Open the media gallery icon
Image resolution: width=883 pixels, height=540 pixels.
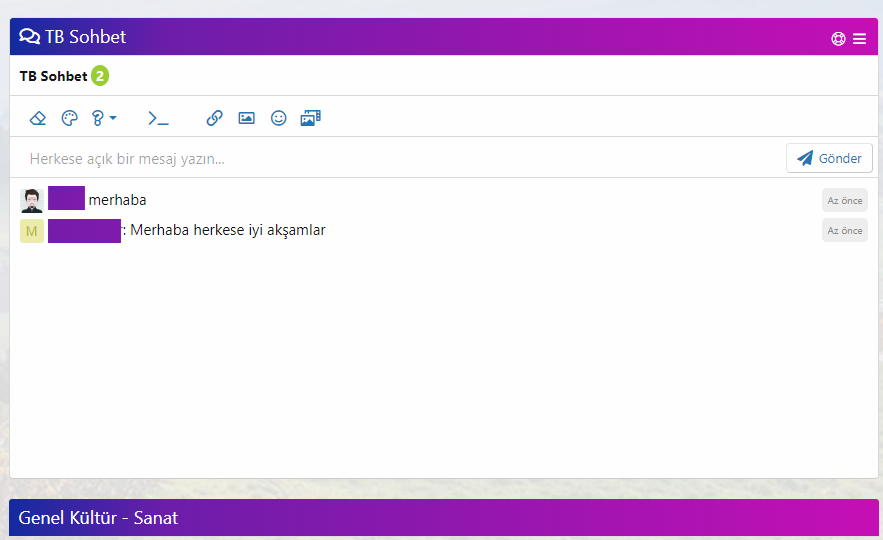310,118
